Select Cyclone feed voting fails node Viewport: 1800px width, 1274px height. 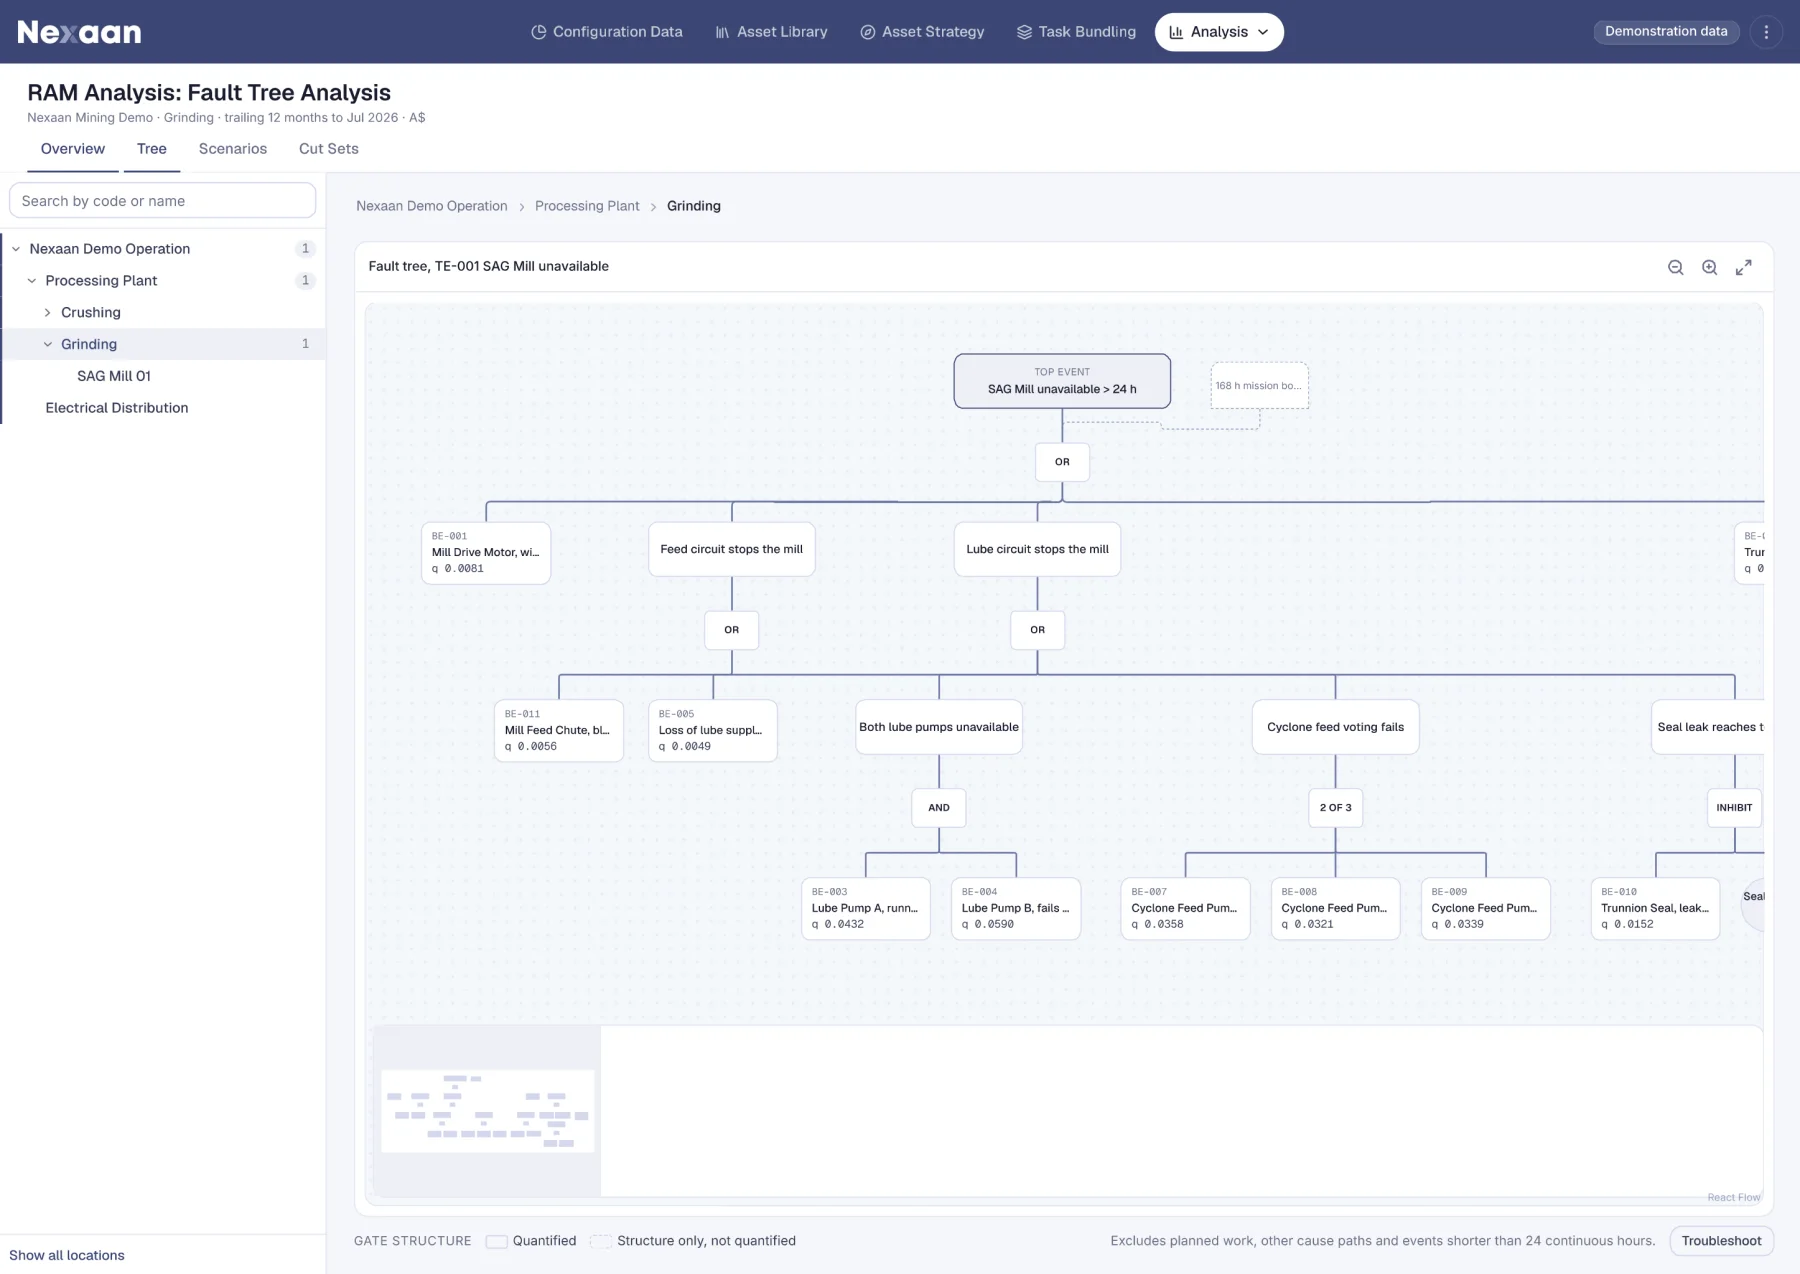point(1335,727)
